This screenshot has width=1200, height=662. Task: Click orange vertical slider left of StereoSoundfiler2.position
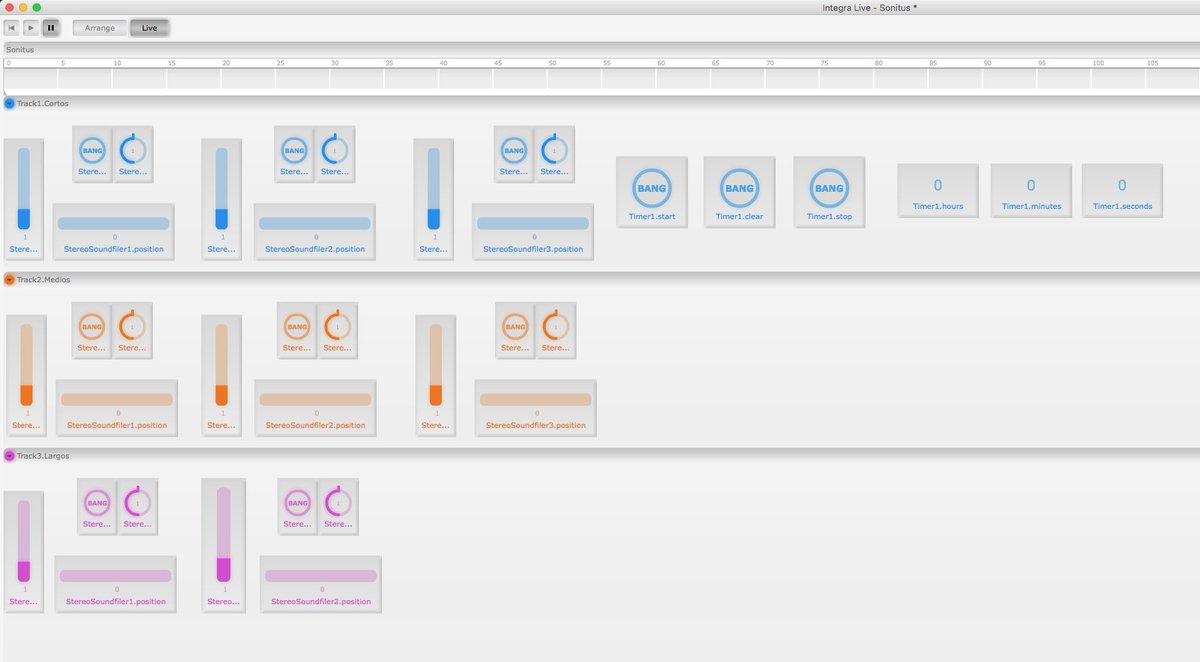pos(222,364)
